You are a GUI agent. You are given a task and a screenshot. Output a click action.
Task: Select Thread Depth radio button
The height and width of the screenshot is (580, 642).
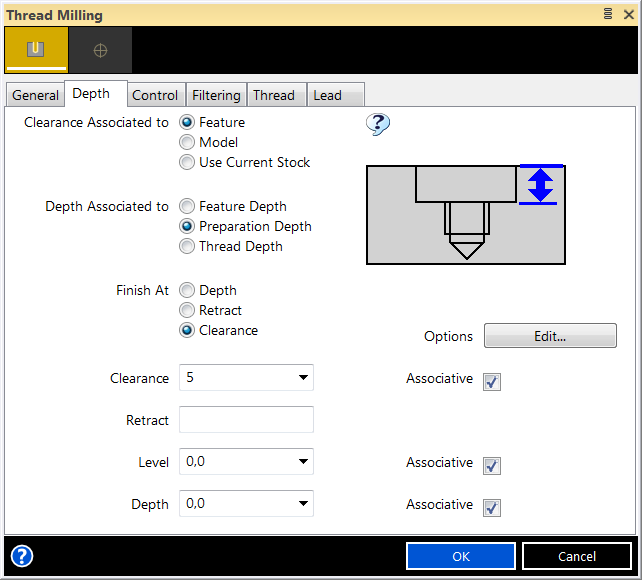tap(187, 246)
